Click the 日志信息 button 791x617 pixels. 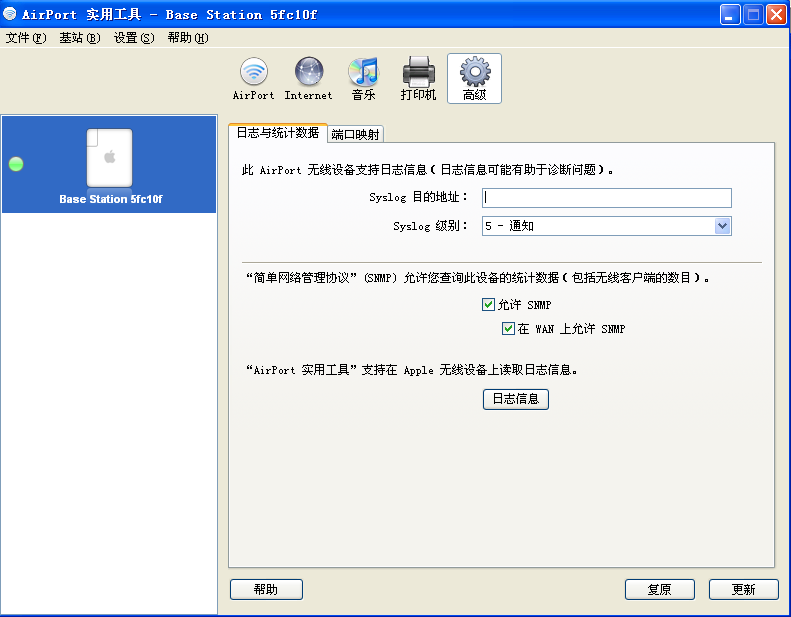(516, 399)
